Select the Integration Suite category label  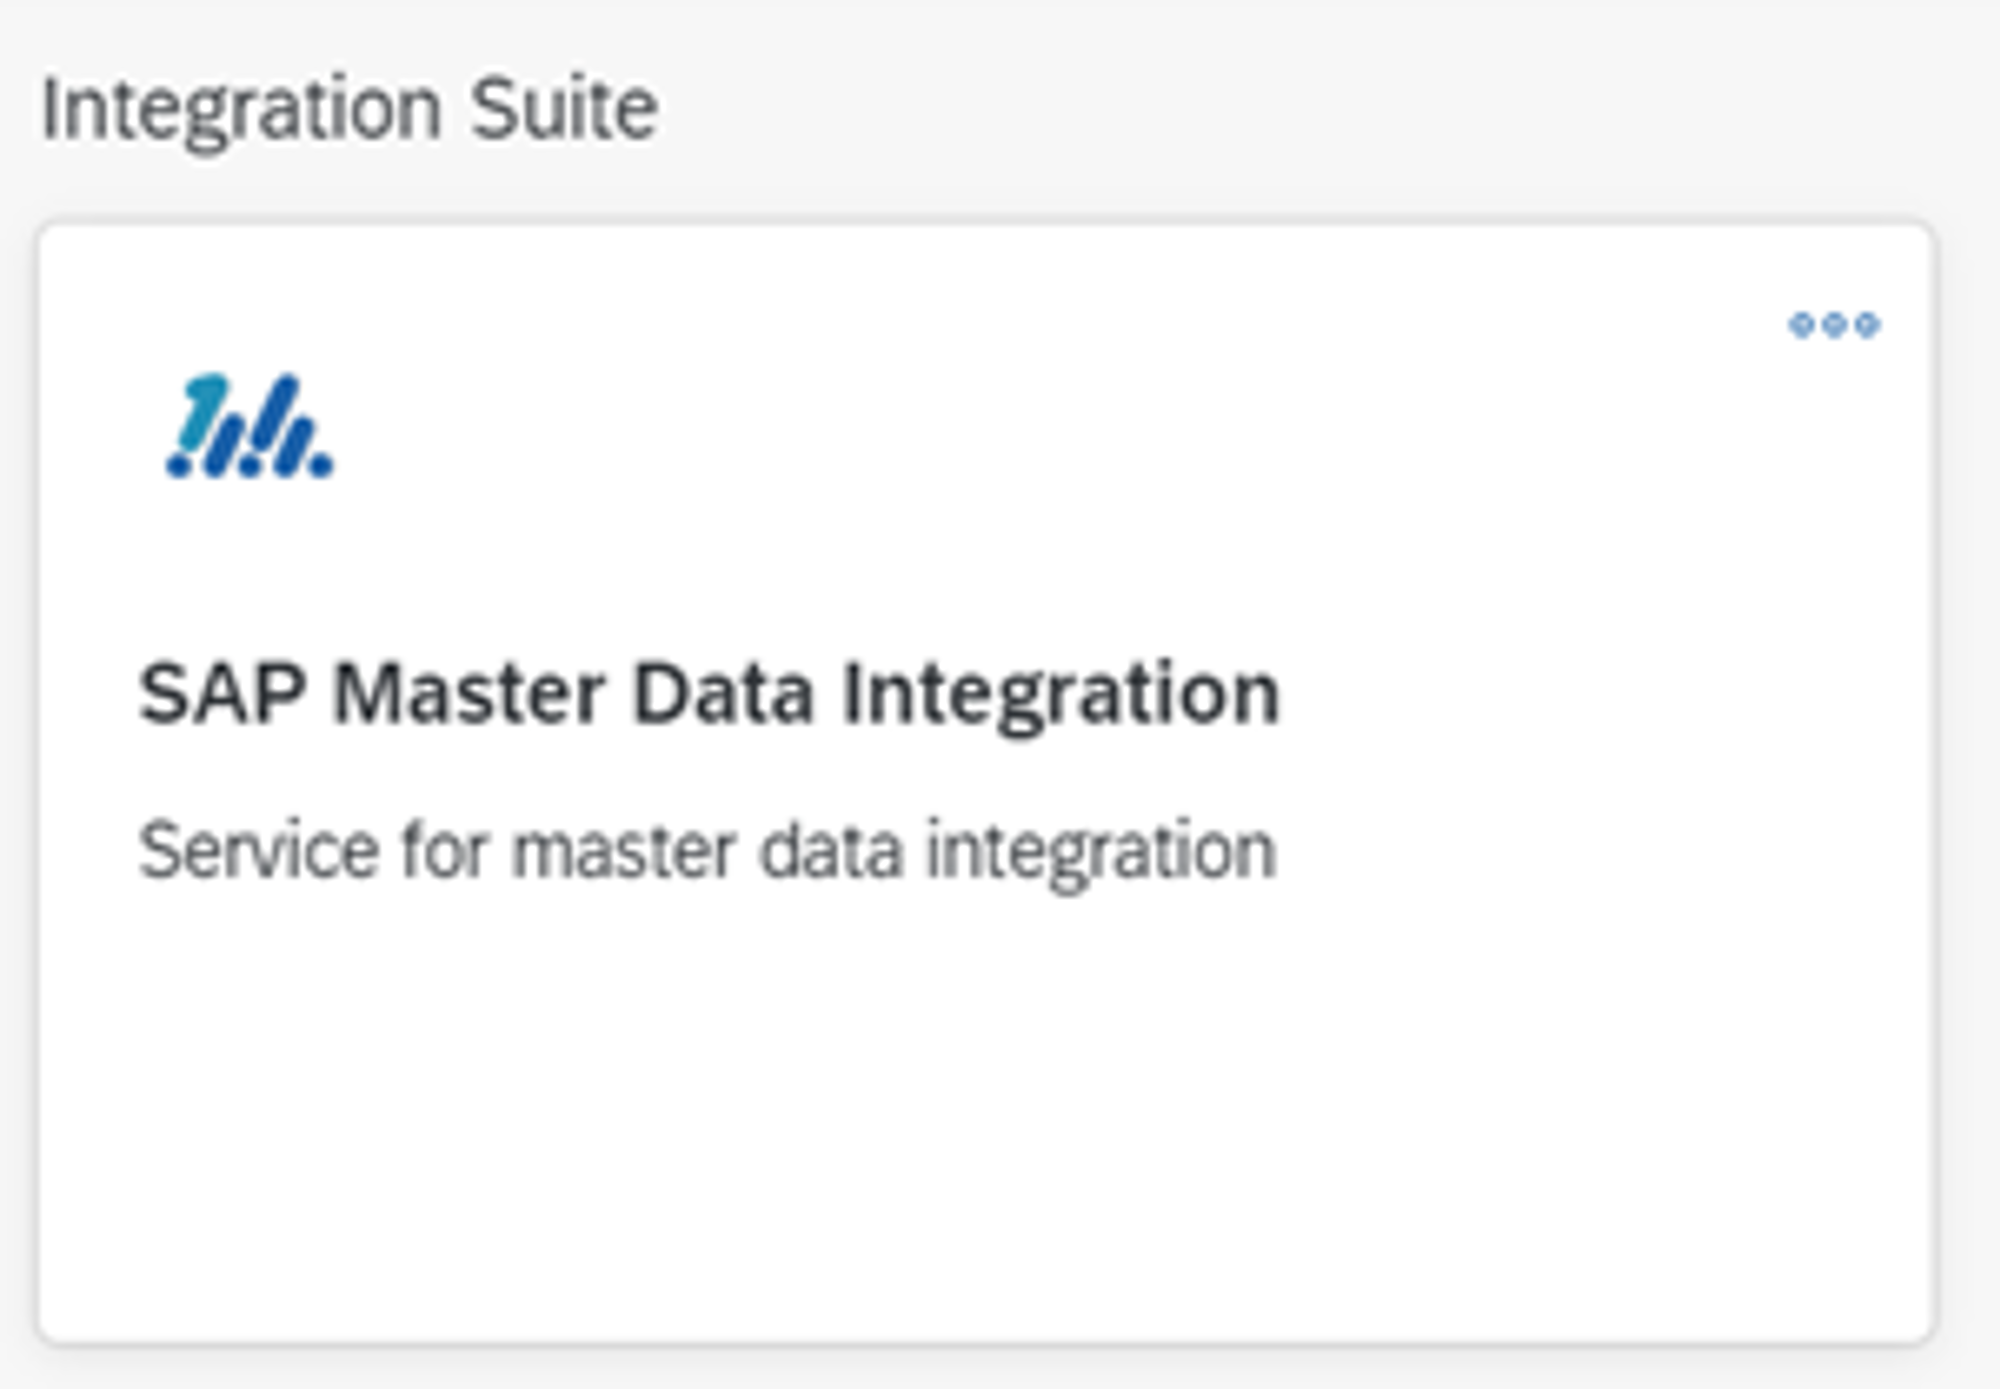(349, 109)
